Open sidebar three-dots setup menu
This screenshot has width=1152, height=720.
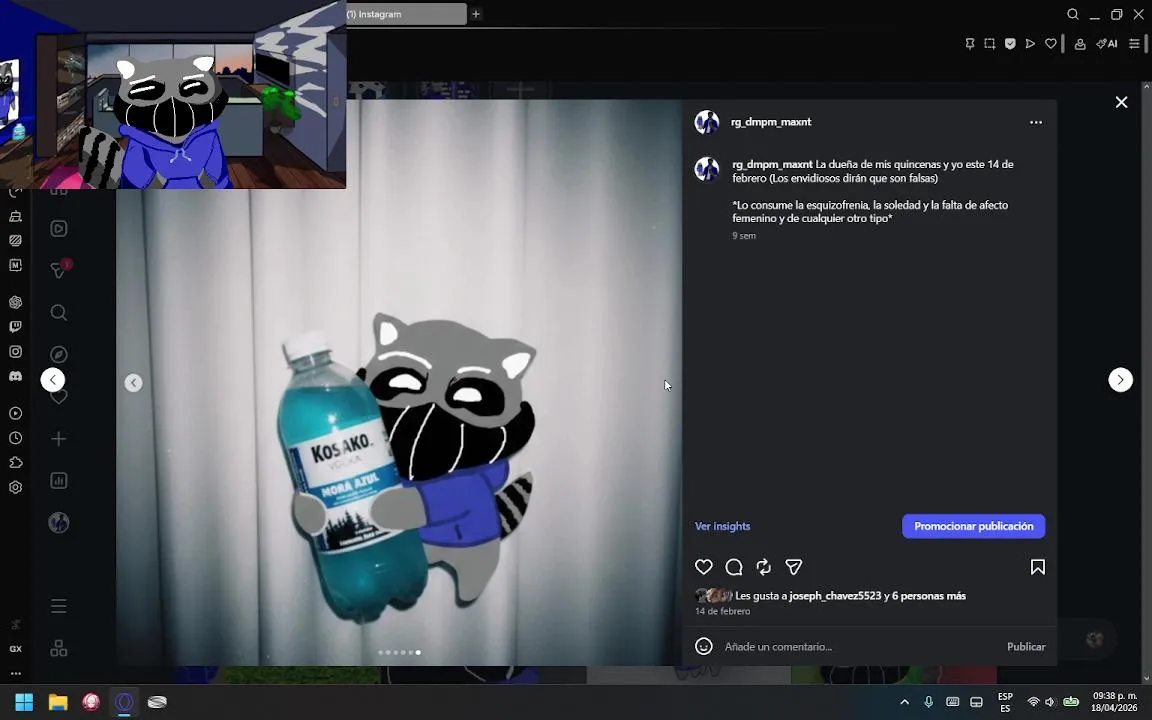(x=15, y=673)
